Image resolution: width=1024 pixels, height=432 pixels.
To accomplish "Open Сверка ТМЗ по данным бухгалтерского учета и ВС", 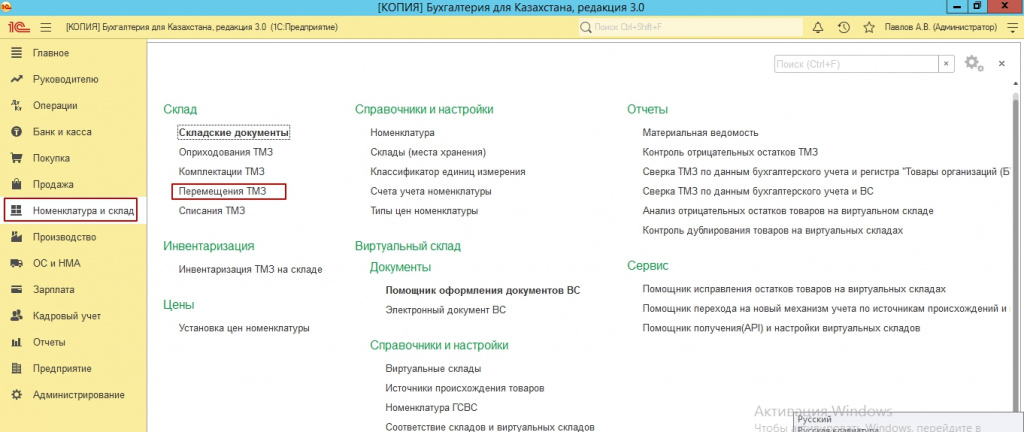I will click(x=758, y=191).
